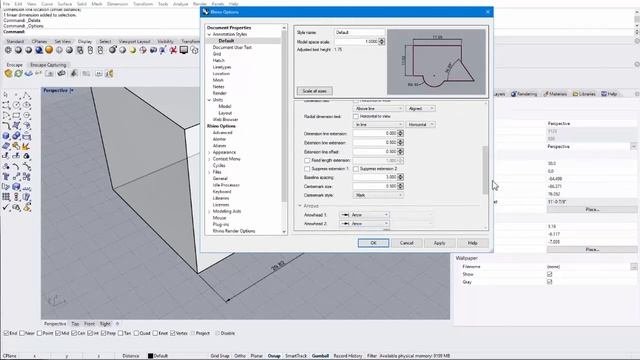Check Suppress extension 2

coord(356,169)
